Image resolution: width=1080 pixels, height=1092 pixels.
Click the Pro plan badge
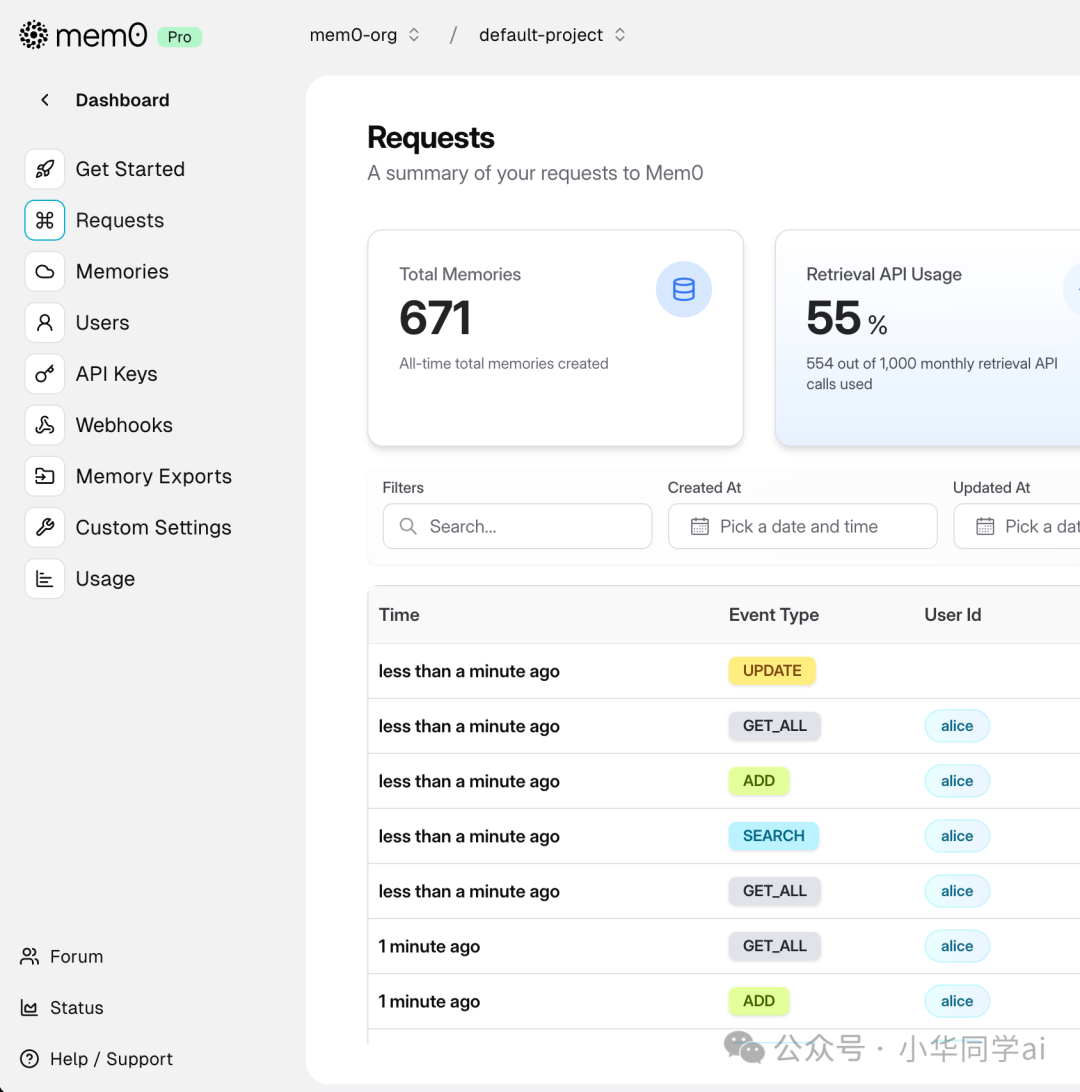click(x=180, y=37)
